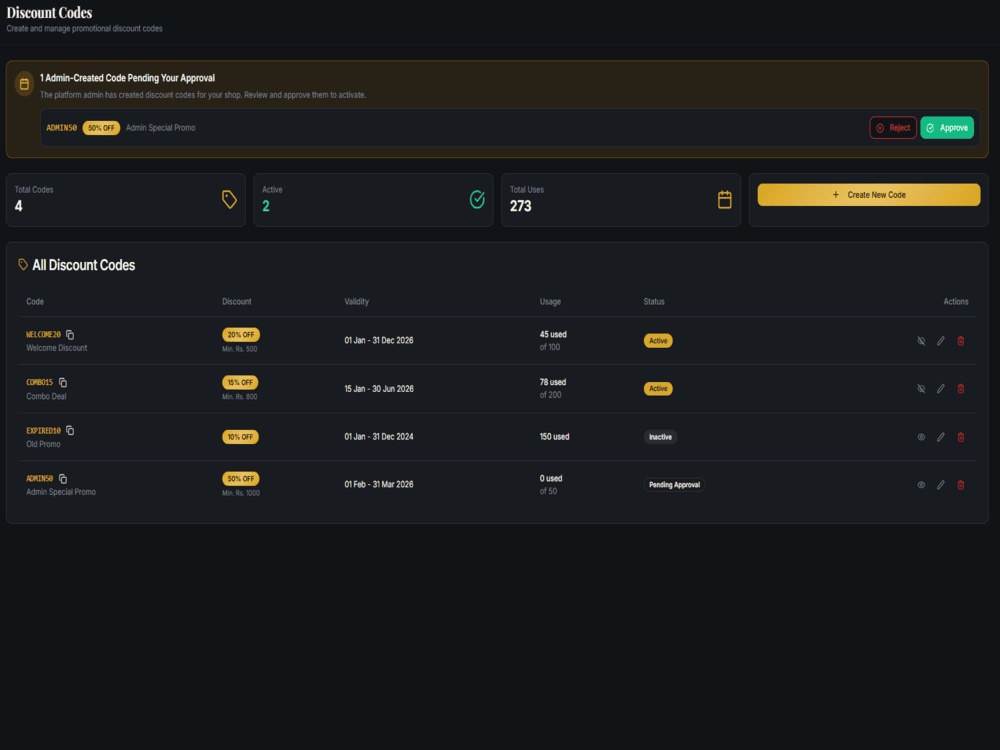The height and width of the screenshot is (750, 1000).
Task: Delete the ADMIN50 discount code
Action: click(x=961, y=485)
